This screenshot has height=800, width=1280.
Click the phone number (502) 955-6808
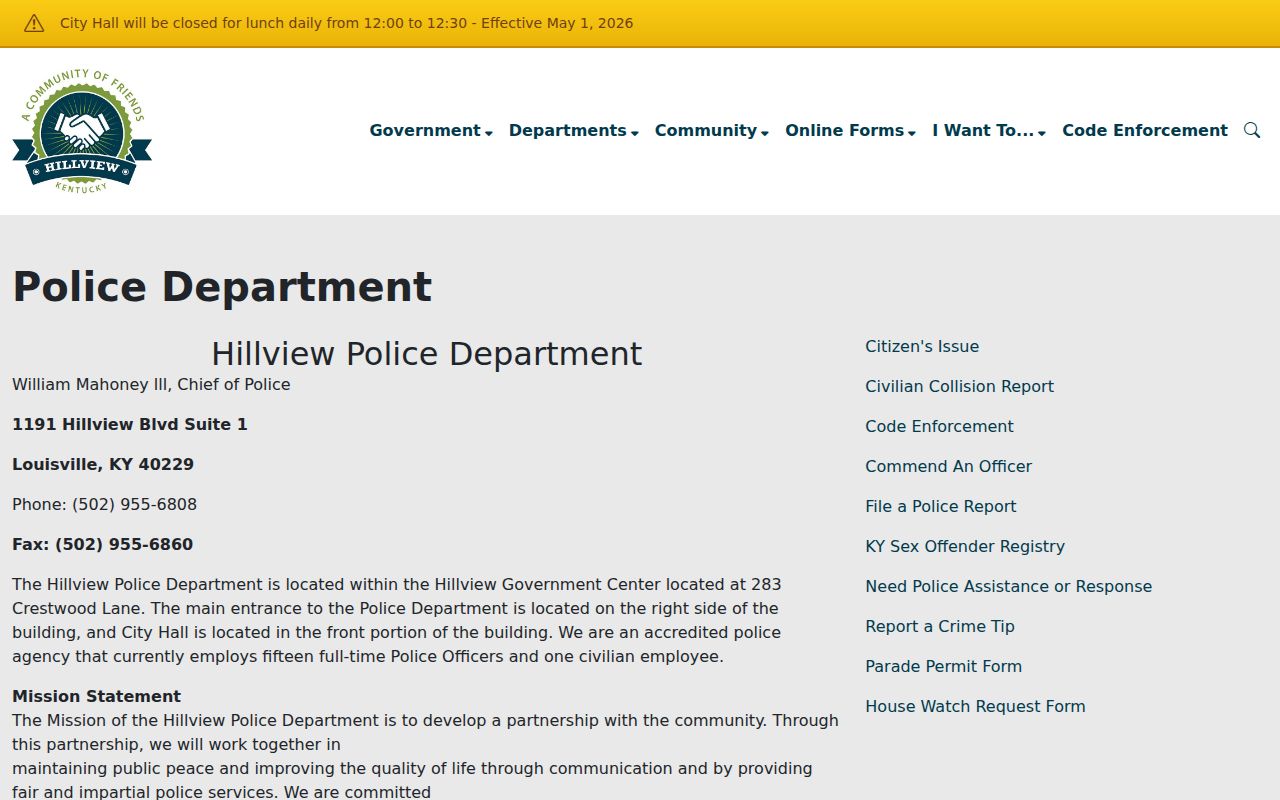click(x=134, y=504)
